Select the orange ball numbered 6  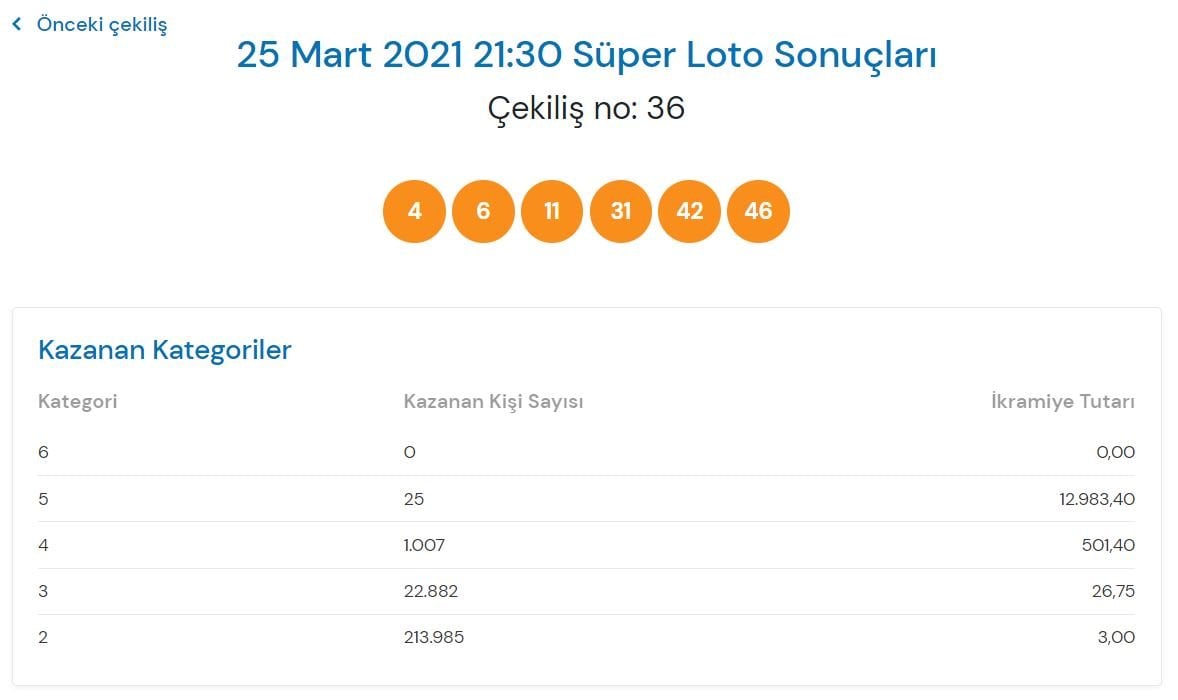(483, 211)
